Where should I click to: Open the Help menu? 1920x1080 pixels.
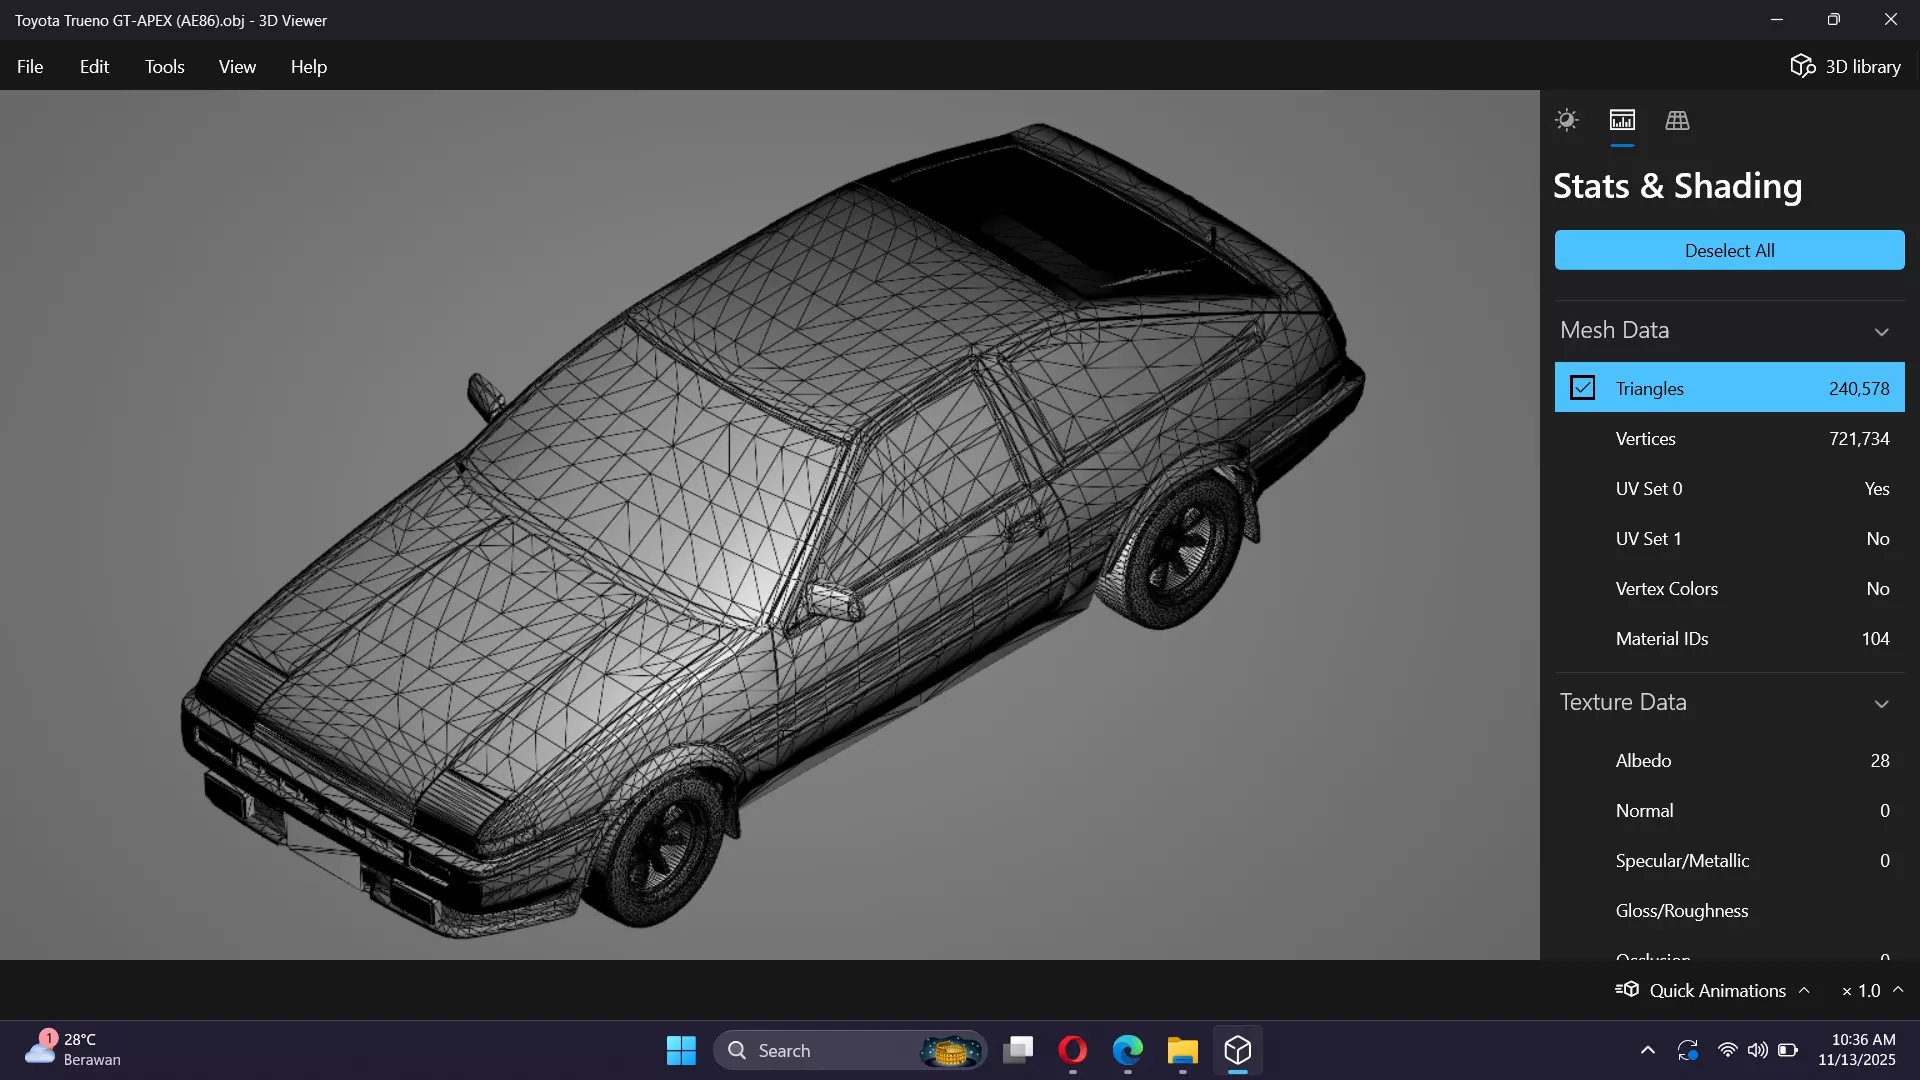pyautogui.click(x=308, y=66)
